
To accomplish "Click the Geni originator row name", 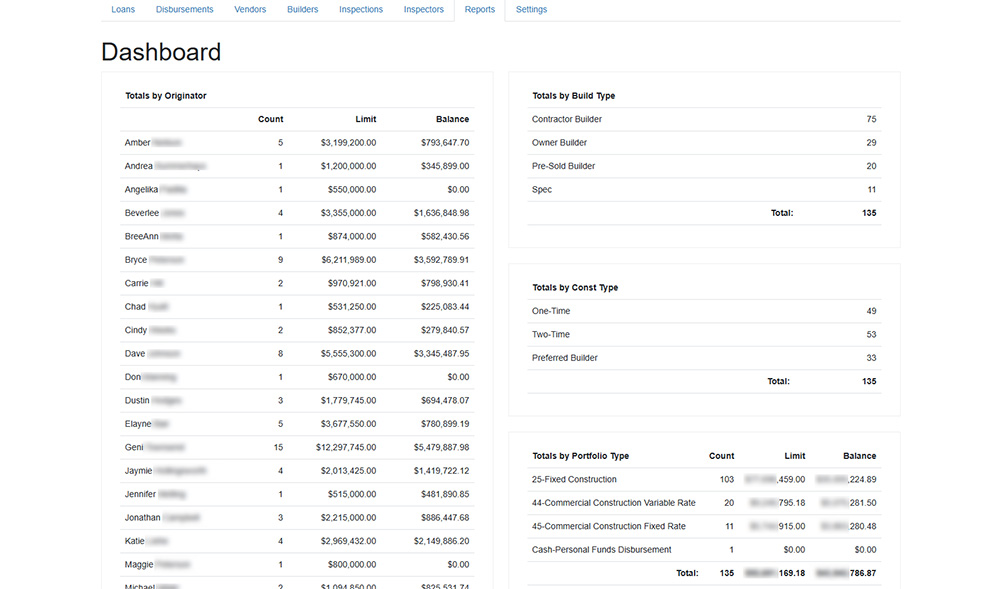I will pyautogui.click(x=135, y=447).
